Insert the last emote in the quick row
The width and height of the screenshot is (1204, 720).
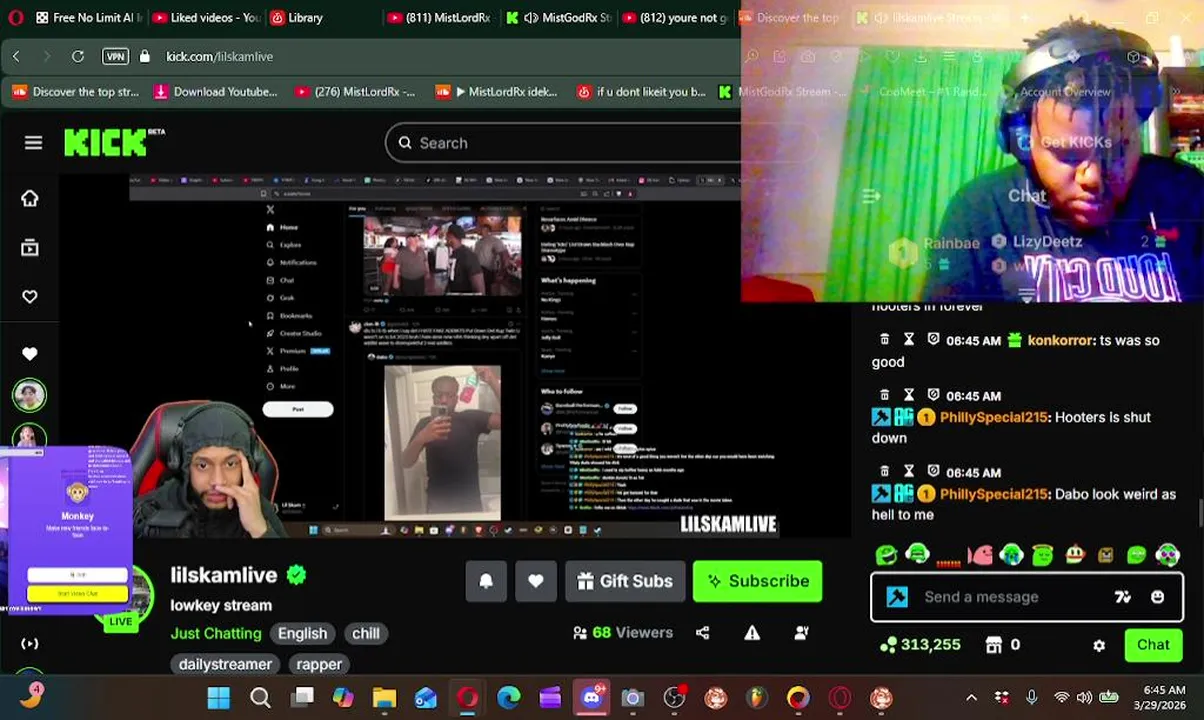pyautogui.click(x=1168, y=554)
